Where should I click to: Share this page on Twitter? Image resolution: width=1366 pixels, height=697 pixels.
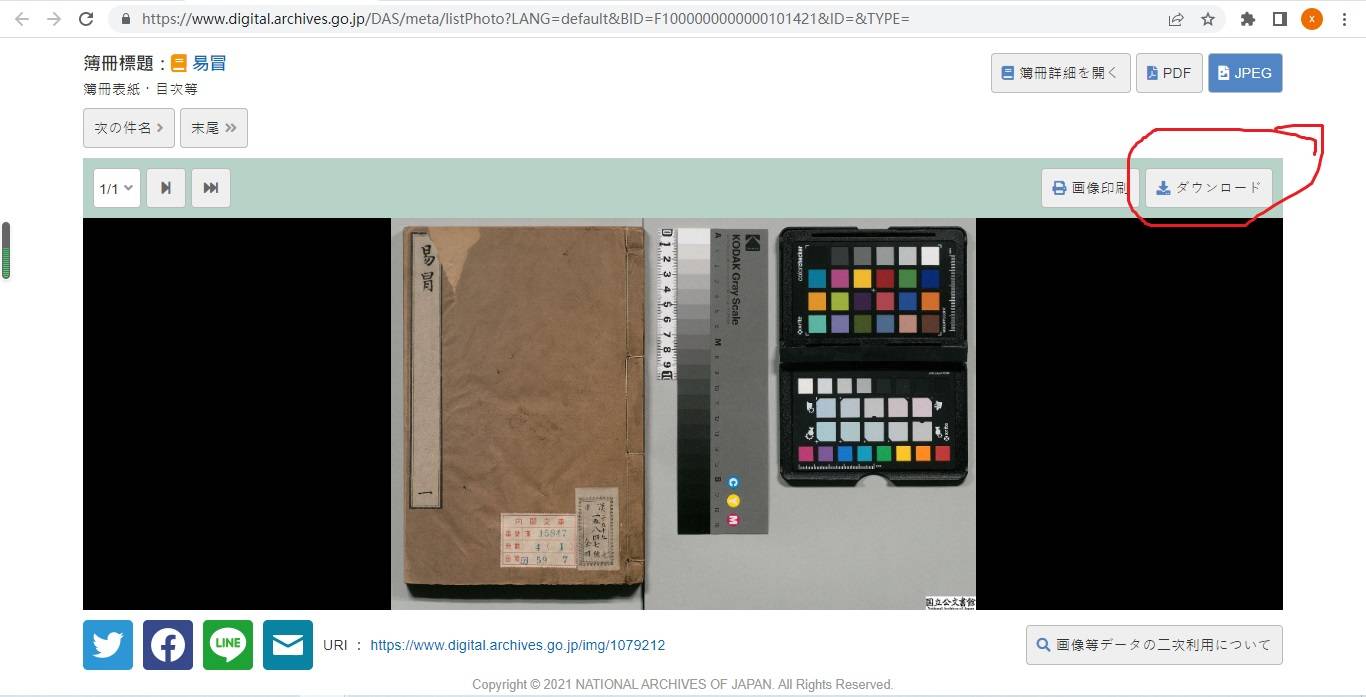point(108,645)
